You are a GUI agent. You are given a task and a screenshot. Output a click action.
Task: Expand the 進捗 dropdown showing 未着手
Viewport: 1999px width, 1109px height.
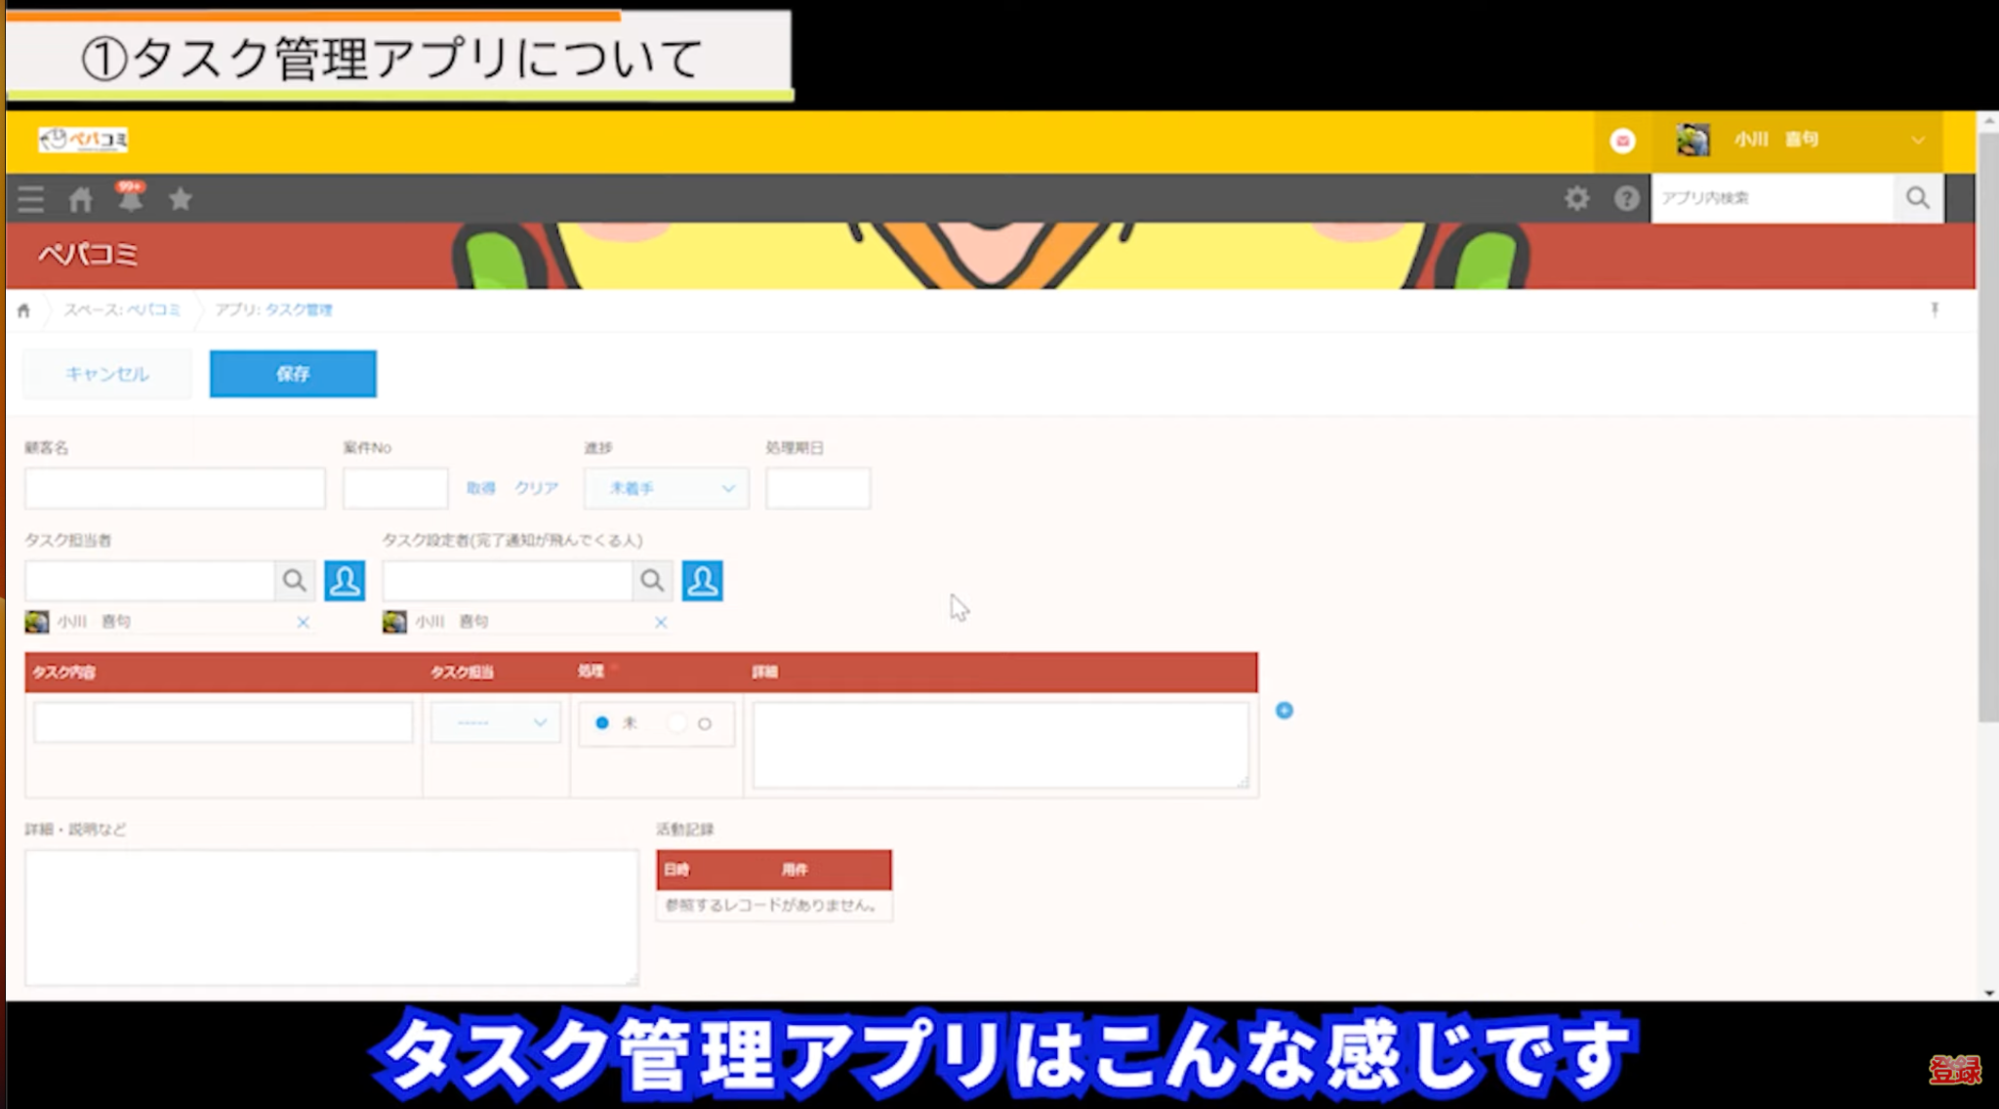click(665, 488)
